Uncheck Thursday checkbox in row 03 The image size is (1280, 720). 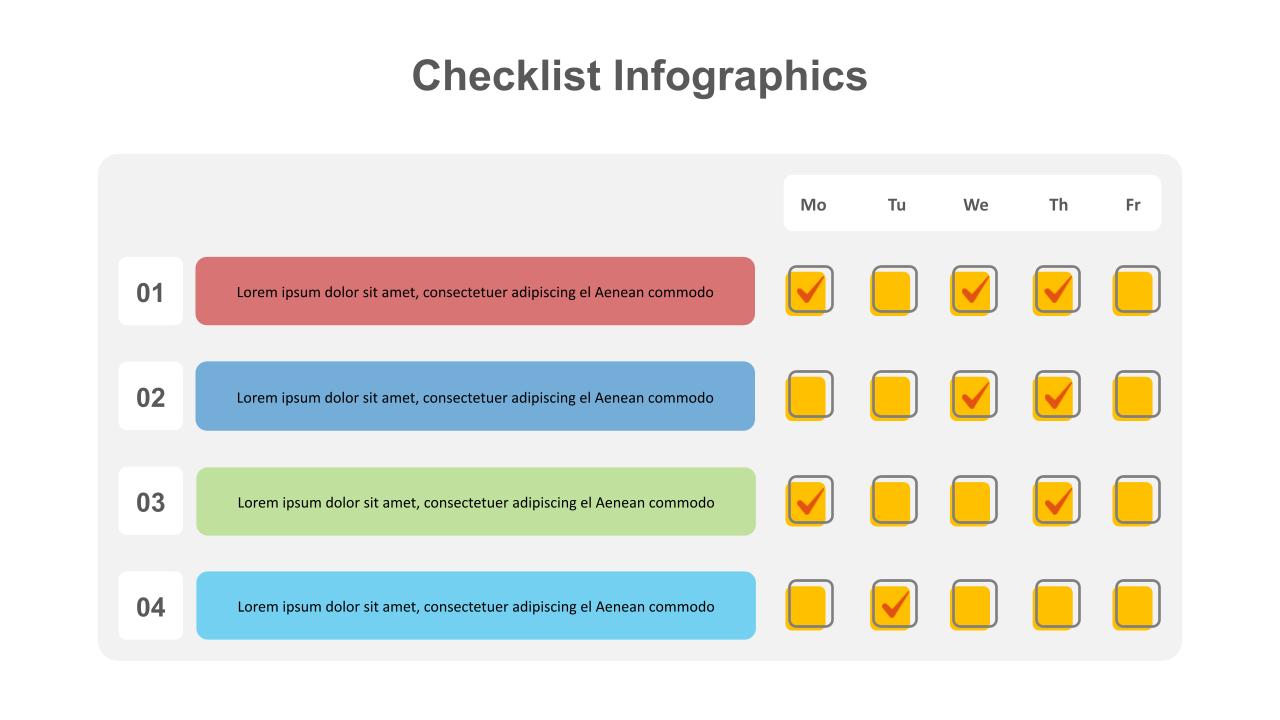tap(1056, 500)
